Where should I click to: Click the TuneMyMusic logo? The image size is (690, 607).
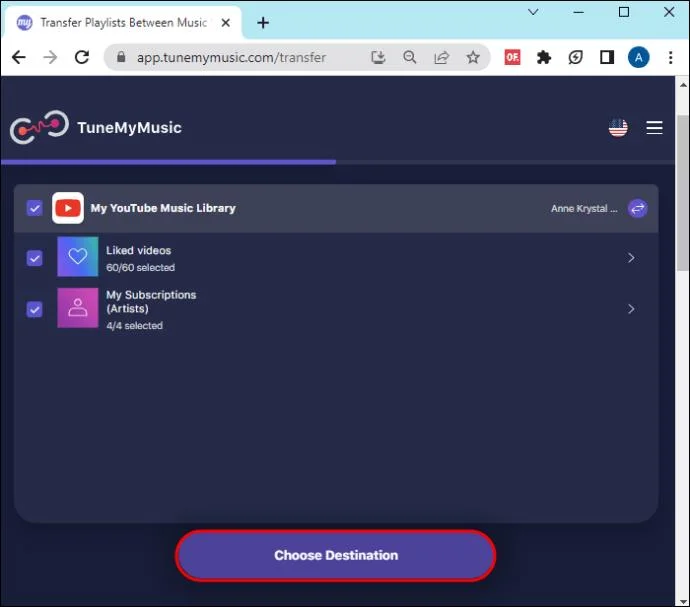coord(39,127)
